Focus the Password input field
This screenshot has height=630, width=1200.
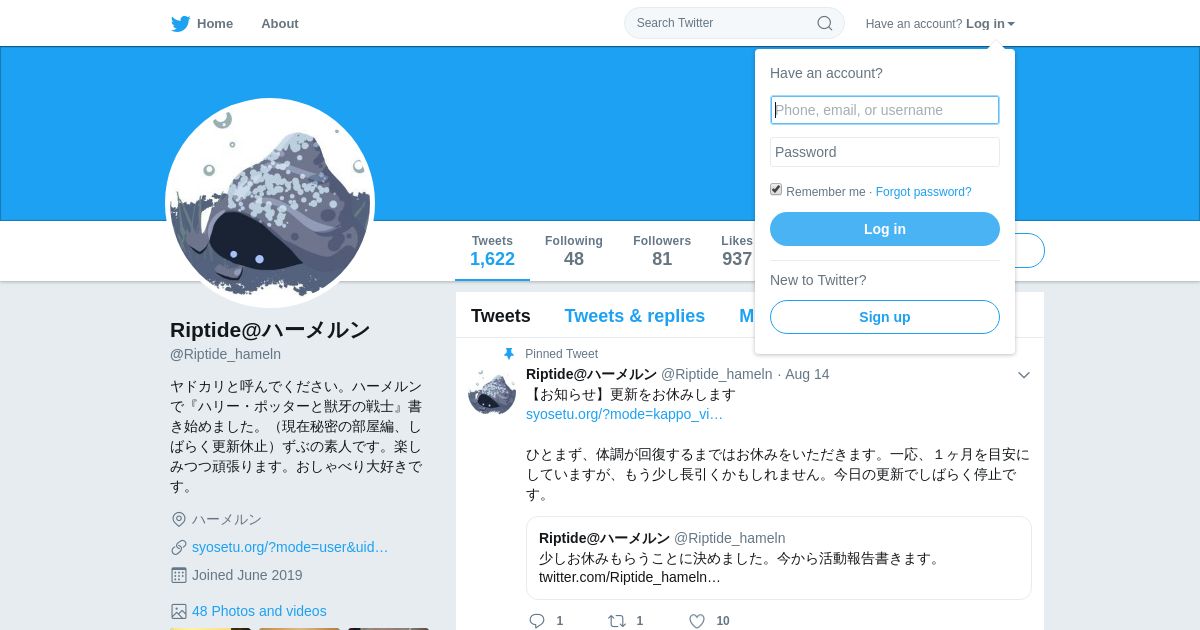pos(885,152)
